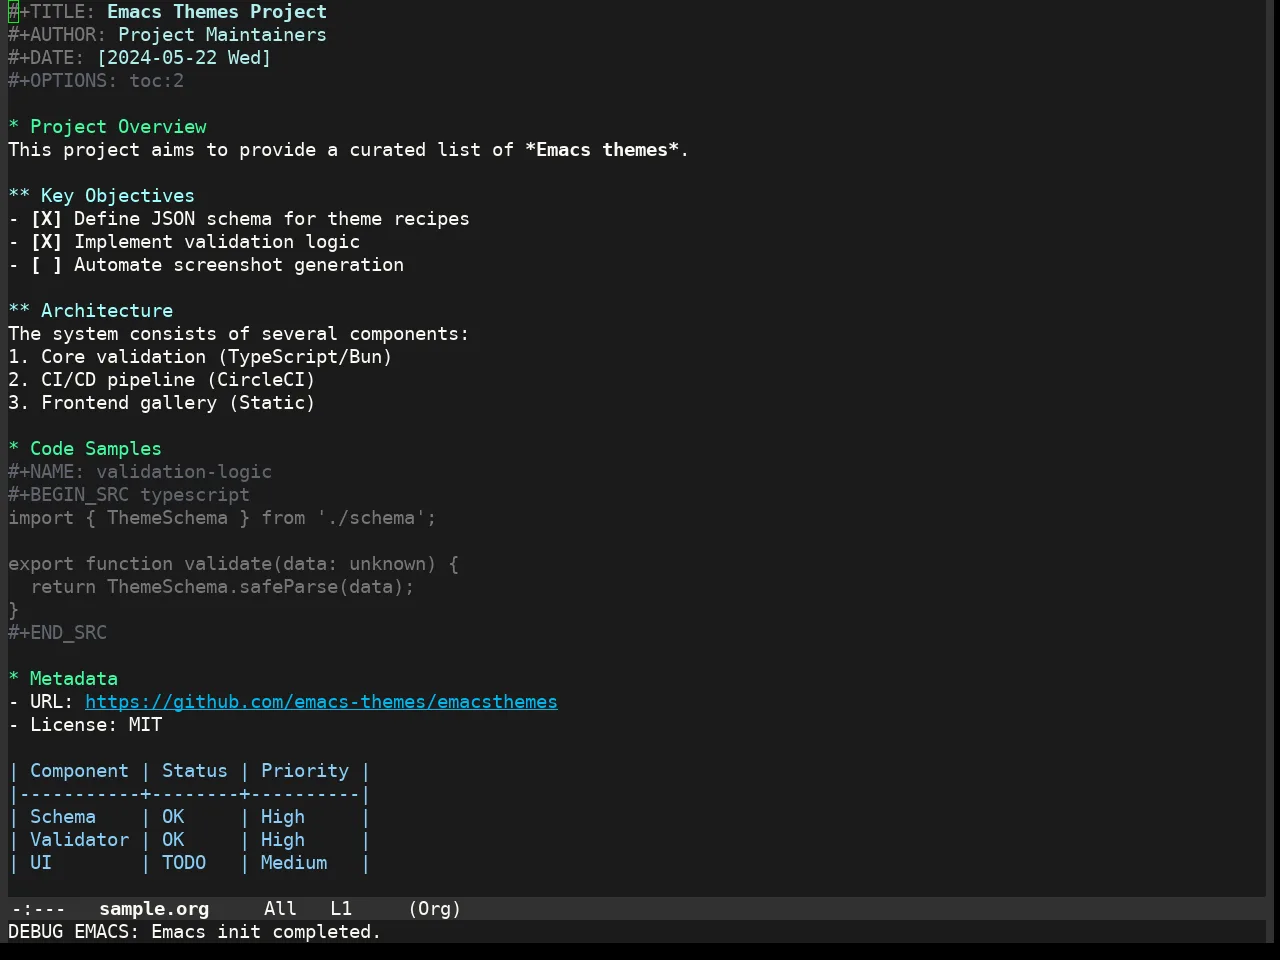Click the L1 line number indicator

tap(341, 909)
